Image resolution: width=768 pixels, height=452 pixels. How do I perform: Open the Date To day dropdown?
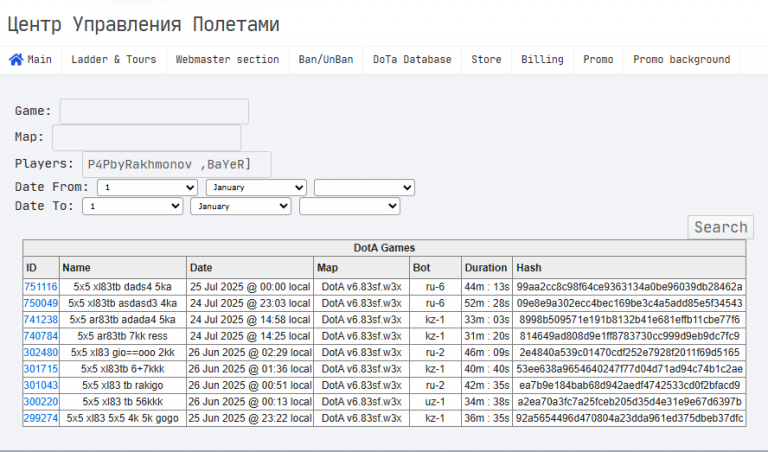(x=133, y=206)
